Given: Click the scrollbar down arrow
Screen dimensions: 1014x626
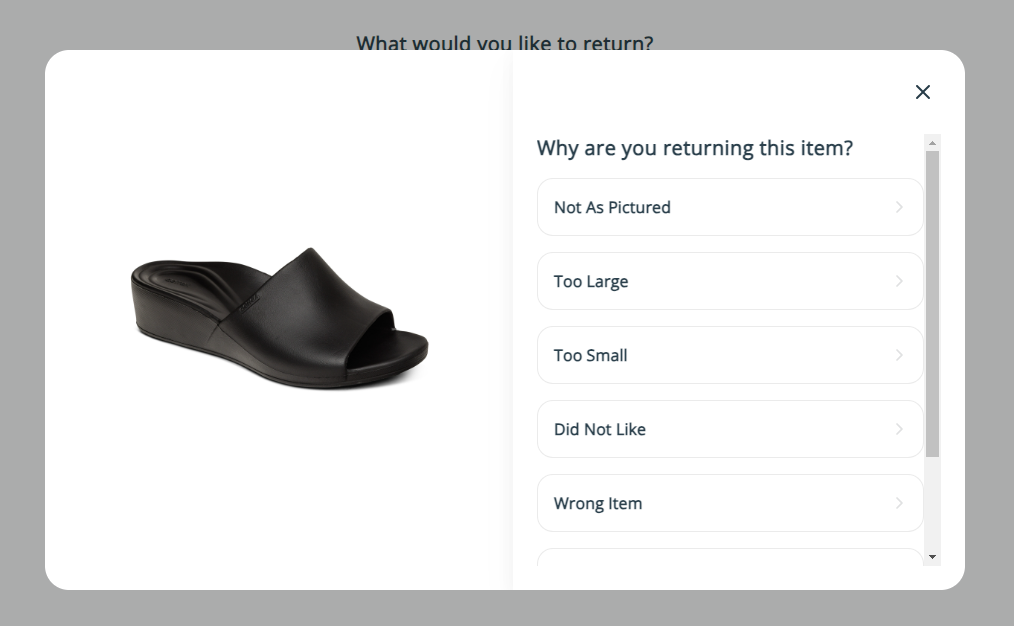Looking at the screenshot, I should 932,557.
